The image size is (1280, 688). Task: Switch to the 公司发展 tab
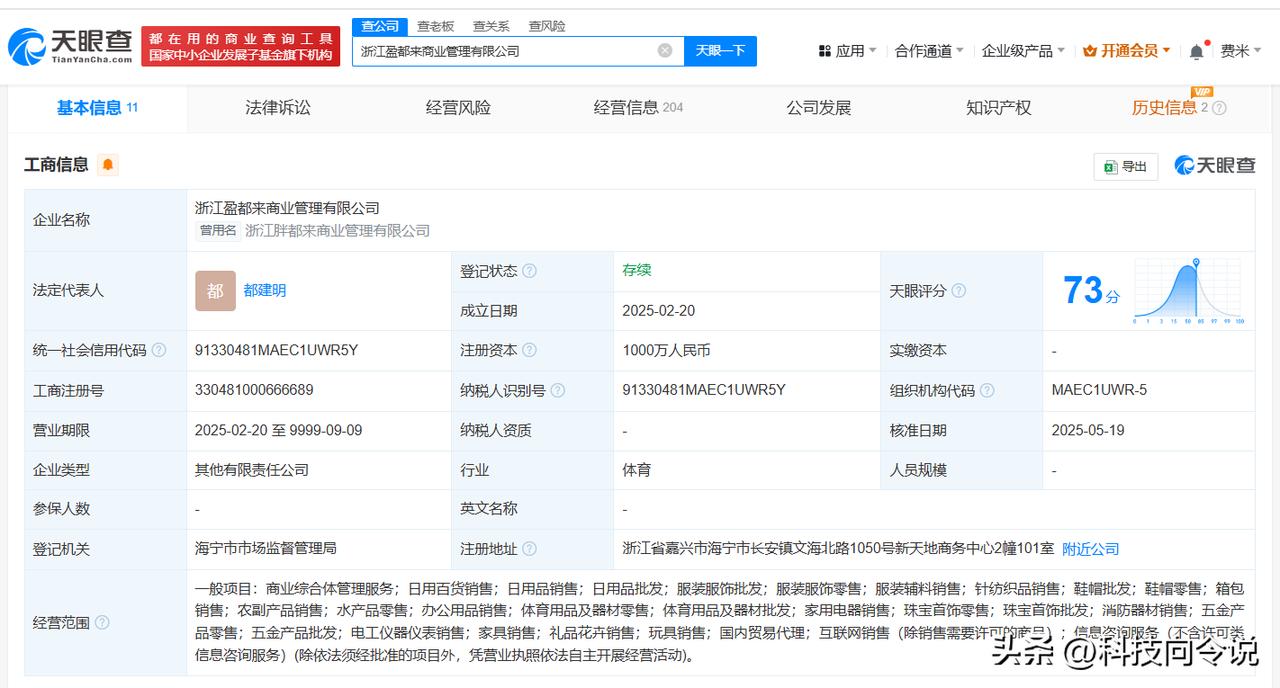click(818, 108)
